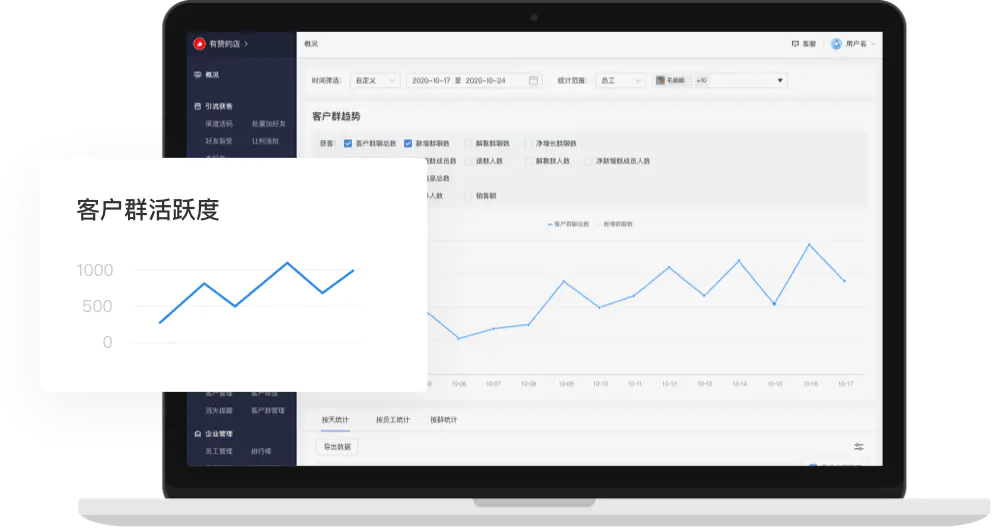Image resolution: width=992 pixels, height=528 pixels.
Task: Click the highlighted 10-15 chart data point
Action: (x=774, y=304)
